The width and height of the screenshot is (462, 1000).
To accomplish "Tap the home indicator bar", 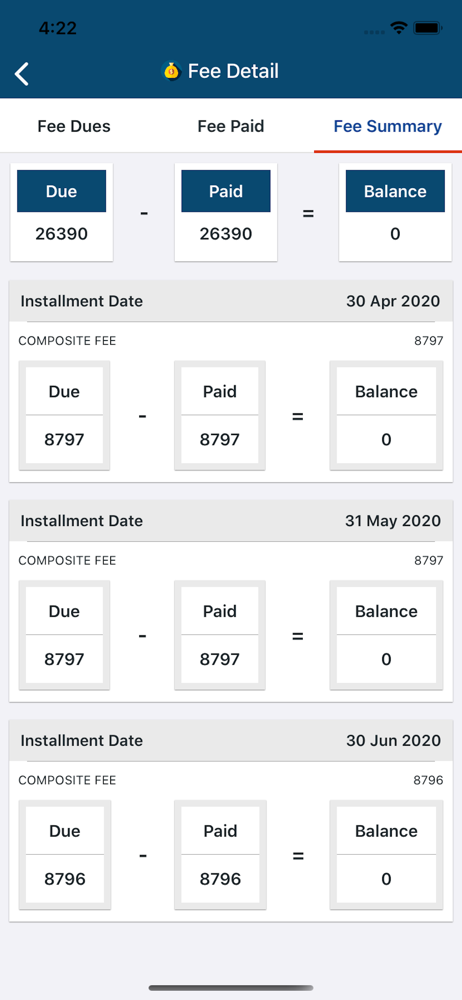I will 231,988.
